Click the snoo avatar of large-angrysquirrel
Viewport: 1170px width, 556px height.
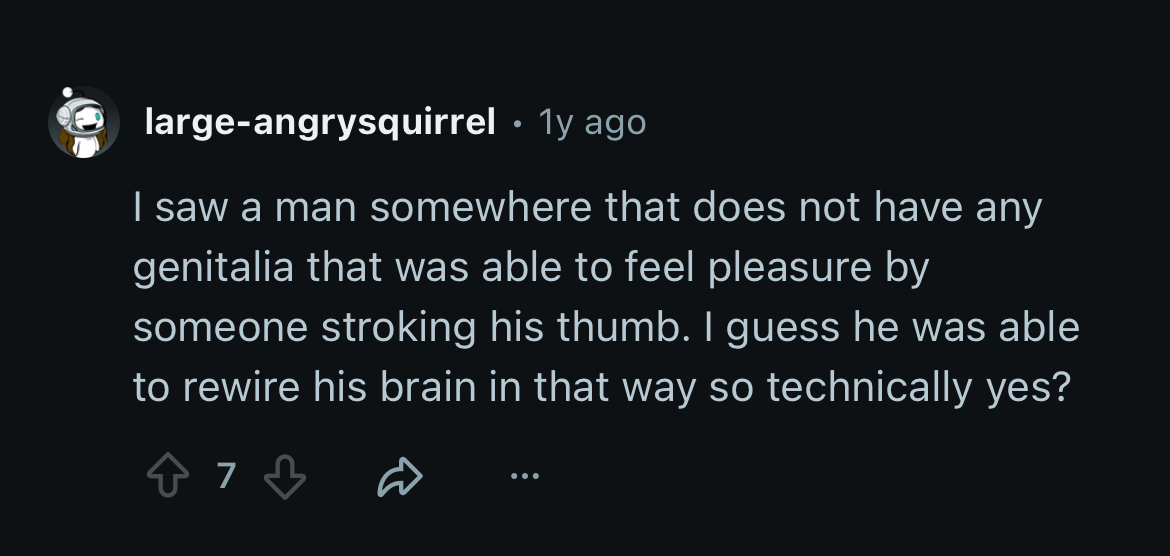84,122
